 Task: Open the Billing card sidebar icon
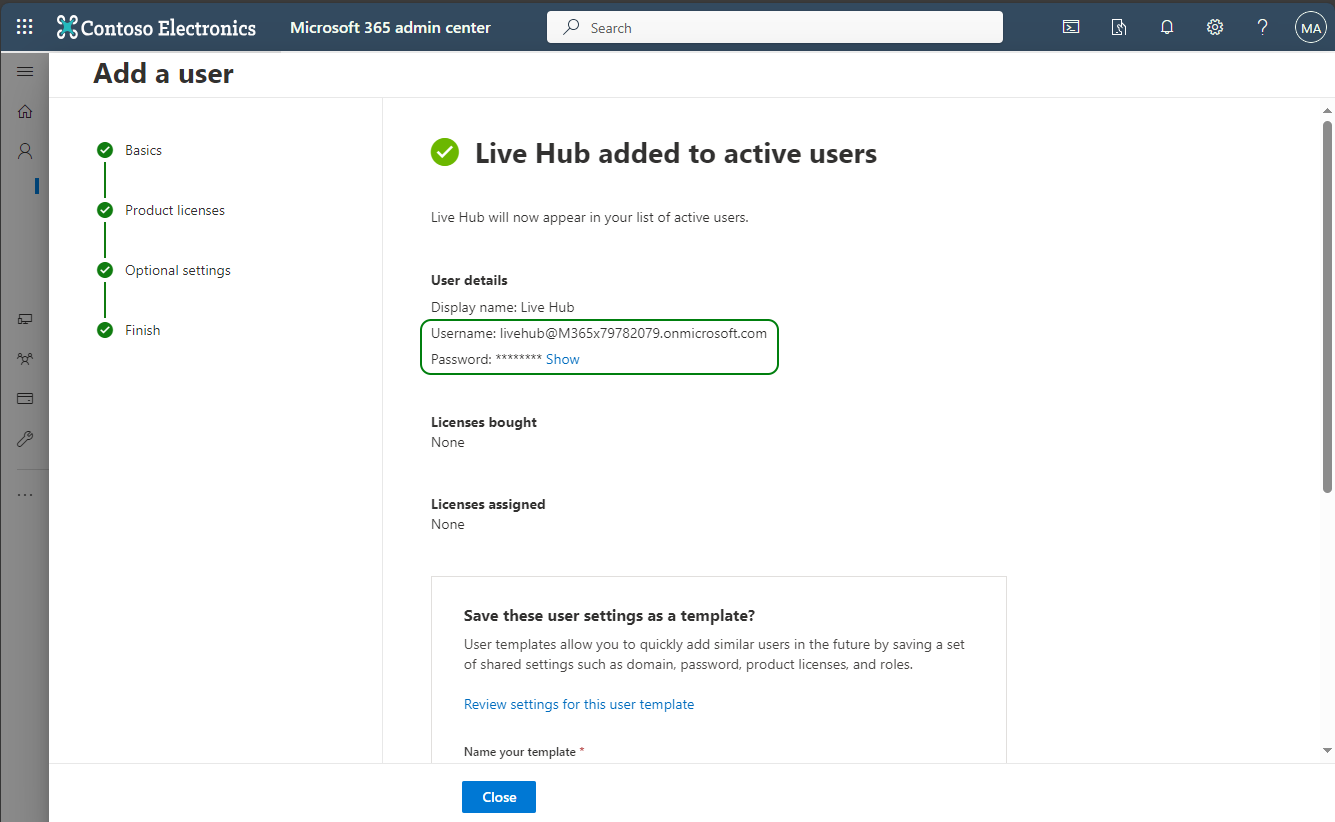pos(25,398)
